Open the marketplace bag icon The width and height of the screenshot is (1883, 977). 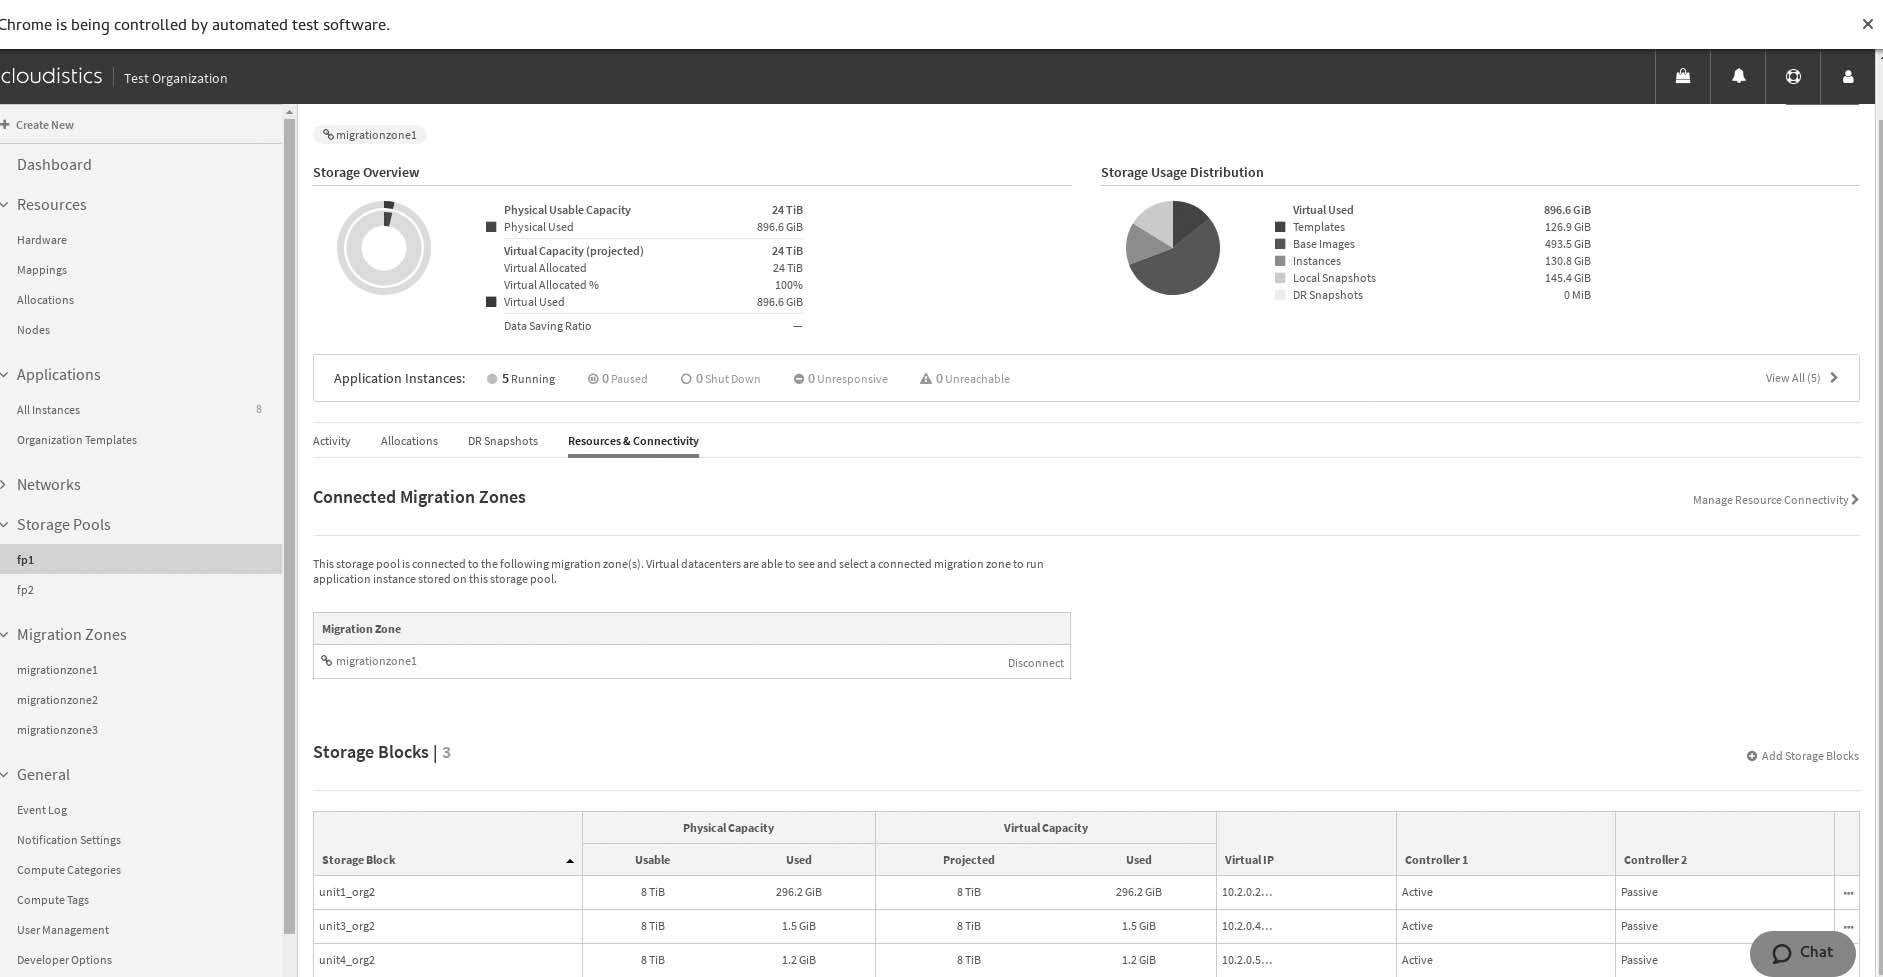click(x=1683, y=77)
